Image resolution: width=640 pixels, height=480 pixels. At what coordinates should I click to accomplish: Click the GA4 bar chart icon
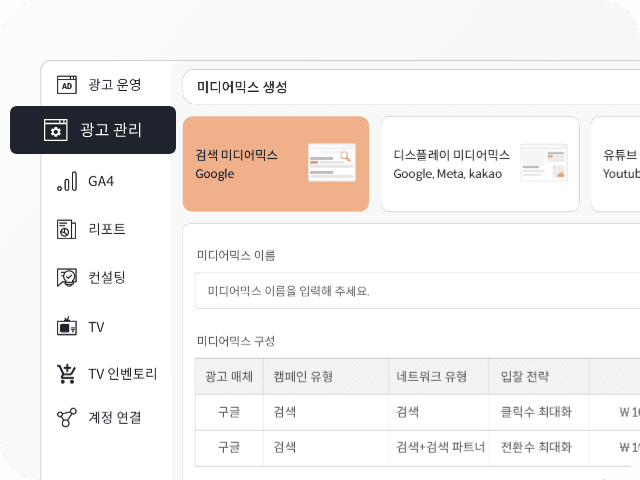tap(67, 181)
